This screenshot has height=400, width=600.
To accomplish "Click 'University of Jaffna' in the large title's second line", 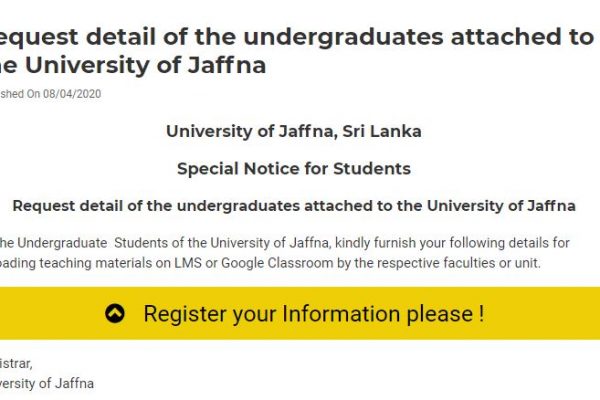I will (146, 65).
